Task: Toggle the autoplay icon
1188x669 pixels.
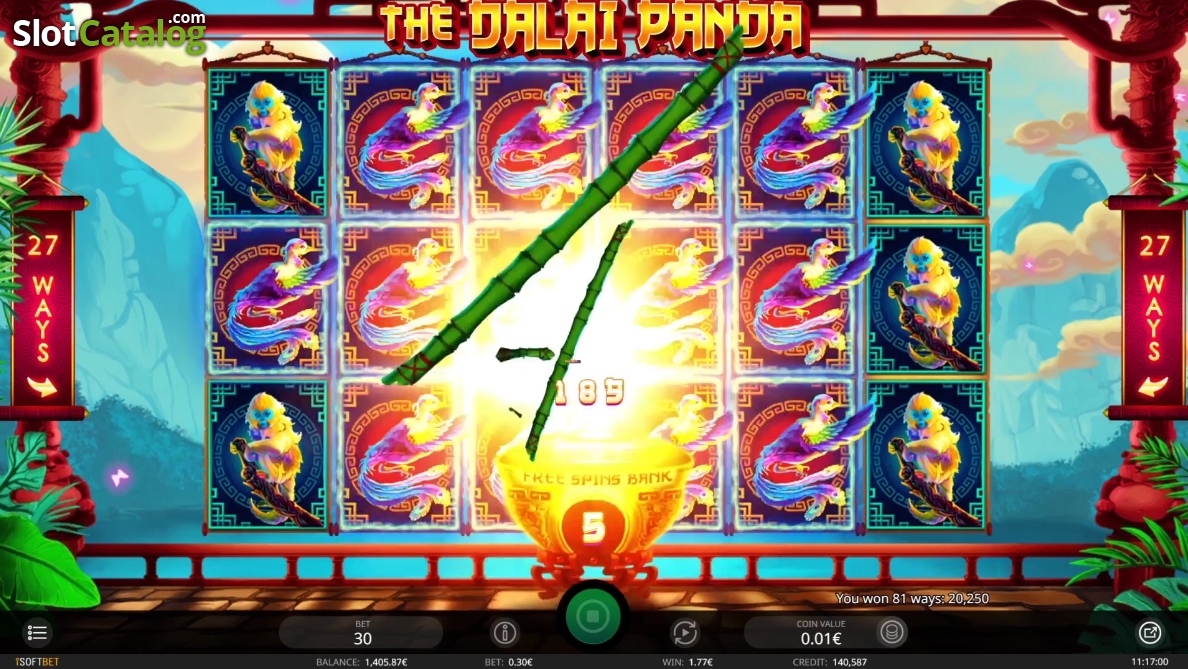Action: [x=685, y=632]
